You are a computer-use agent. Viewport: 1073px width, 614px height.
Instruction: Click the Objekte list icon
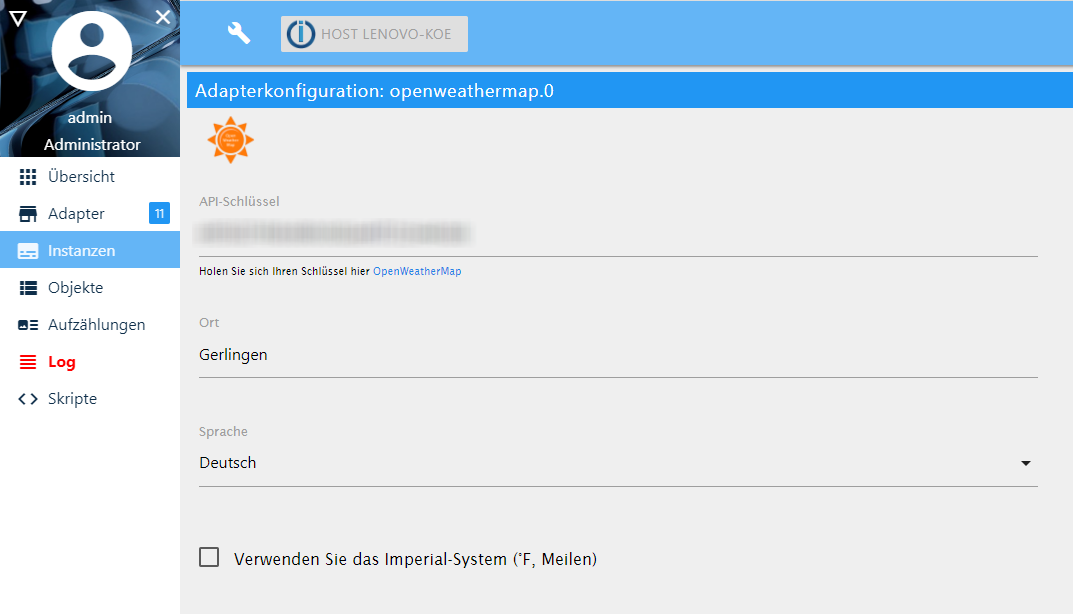[28, 288]
